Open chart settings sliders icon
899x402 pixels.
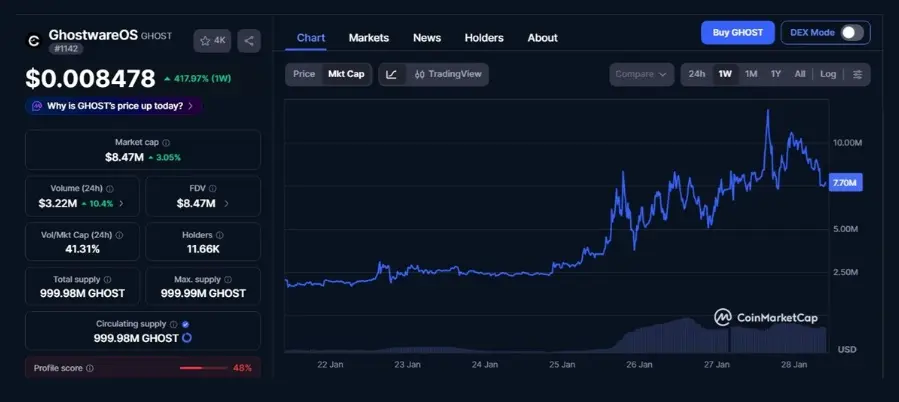pos(858,74)
